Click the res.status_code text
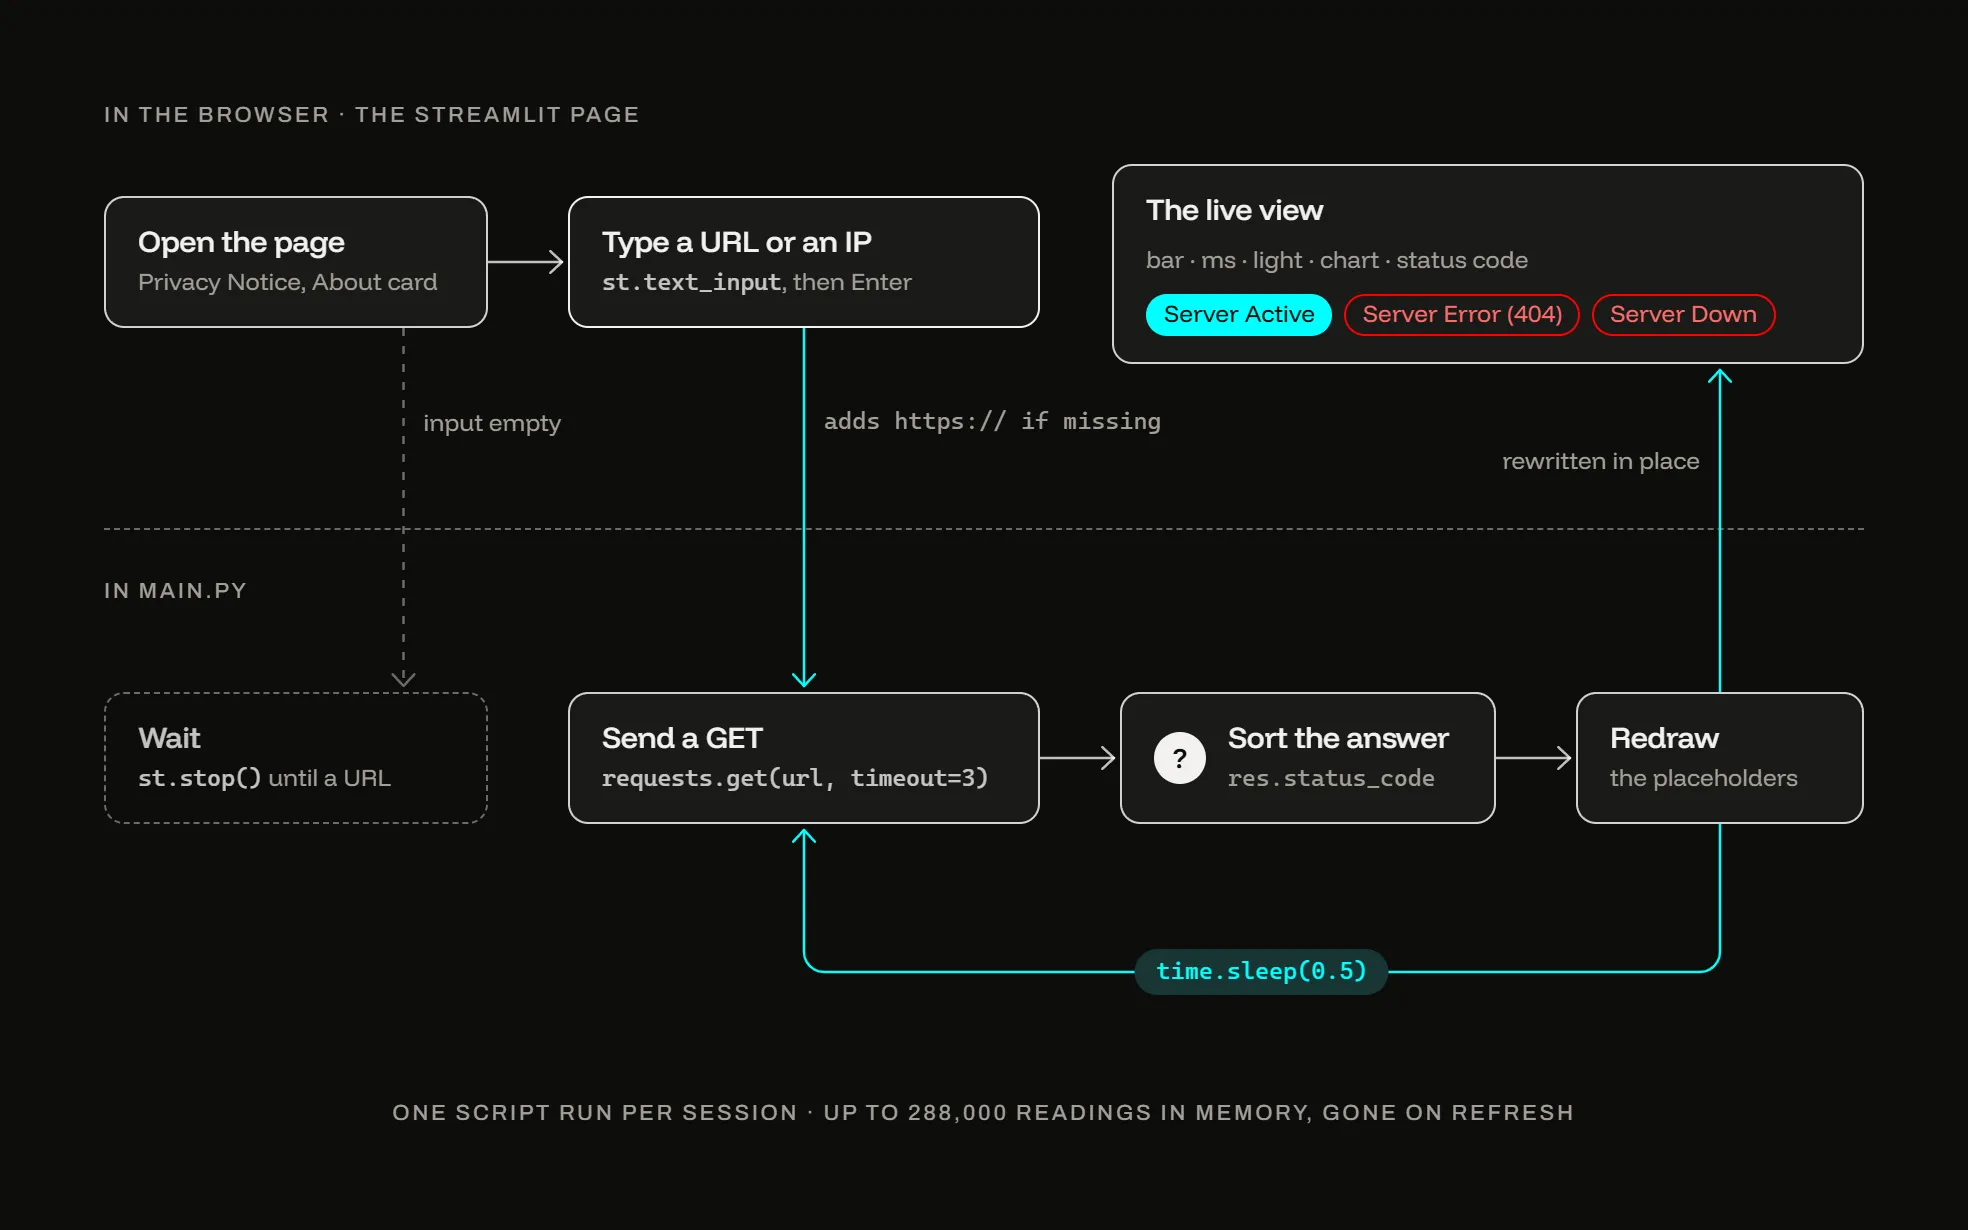Image resolution: width=1968 pixels, height=1230 pixels. click(x=1330, y=778)
